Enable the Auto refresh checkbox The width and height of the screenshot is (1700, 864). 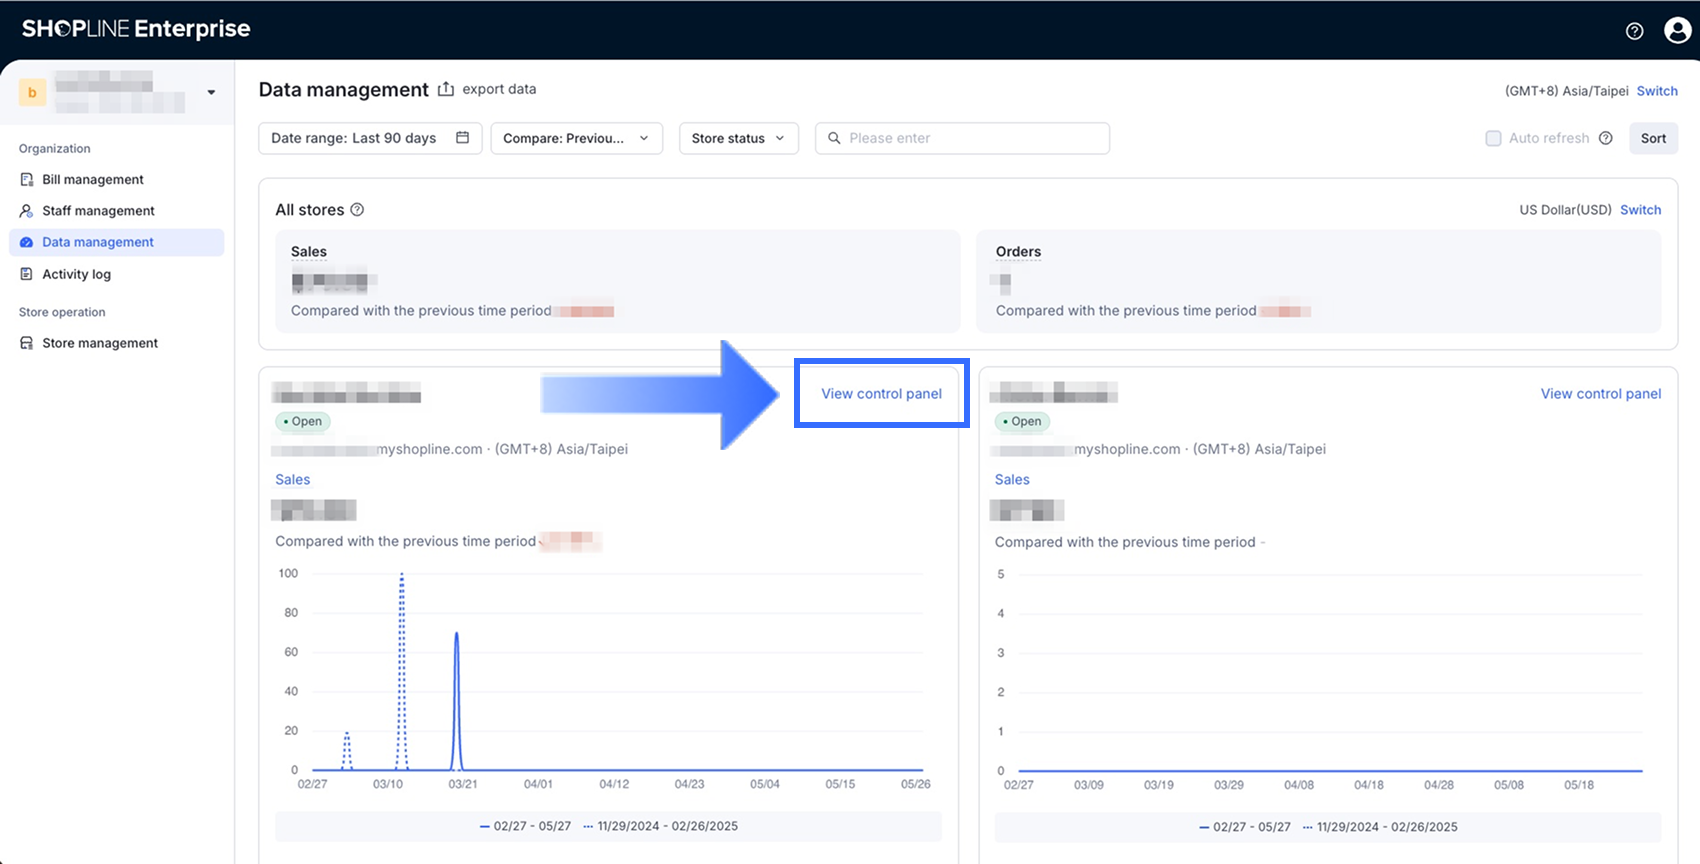1493,138
